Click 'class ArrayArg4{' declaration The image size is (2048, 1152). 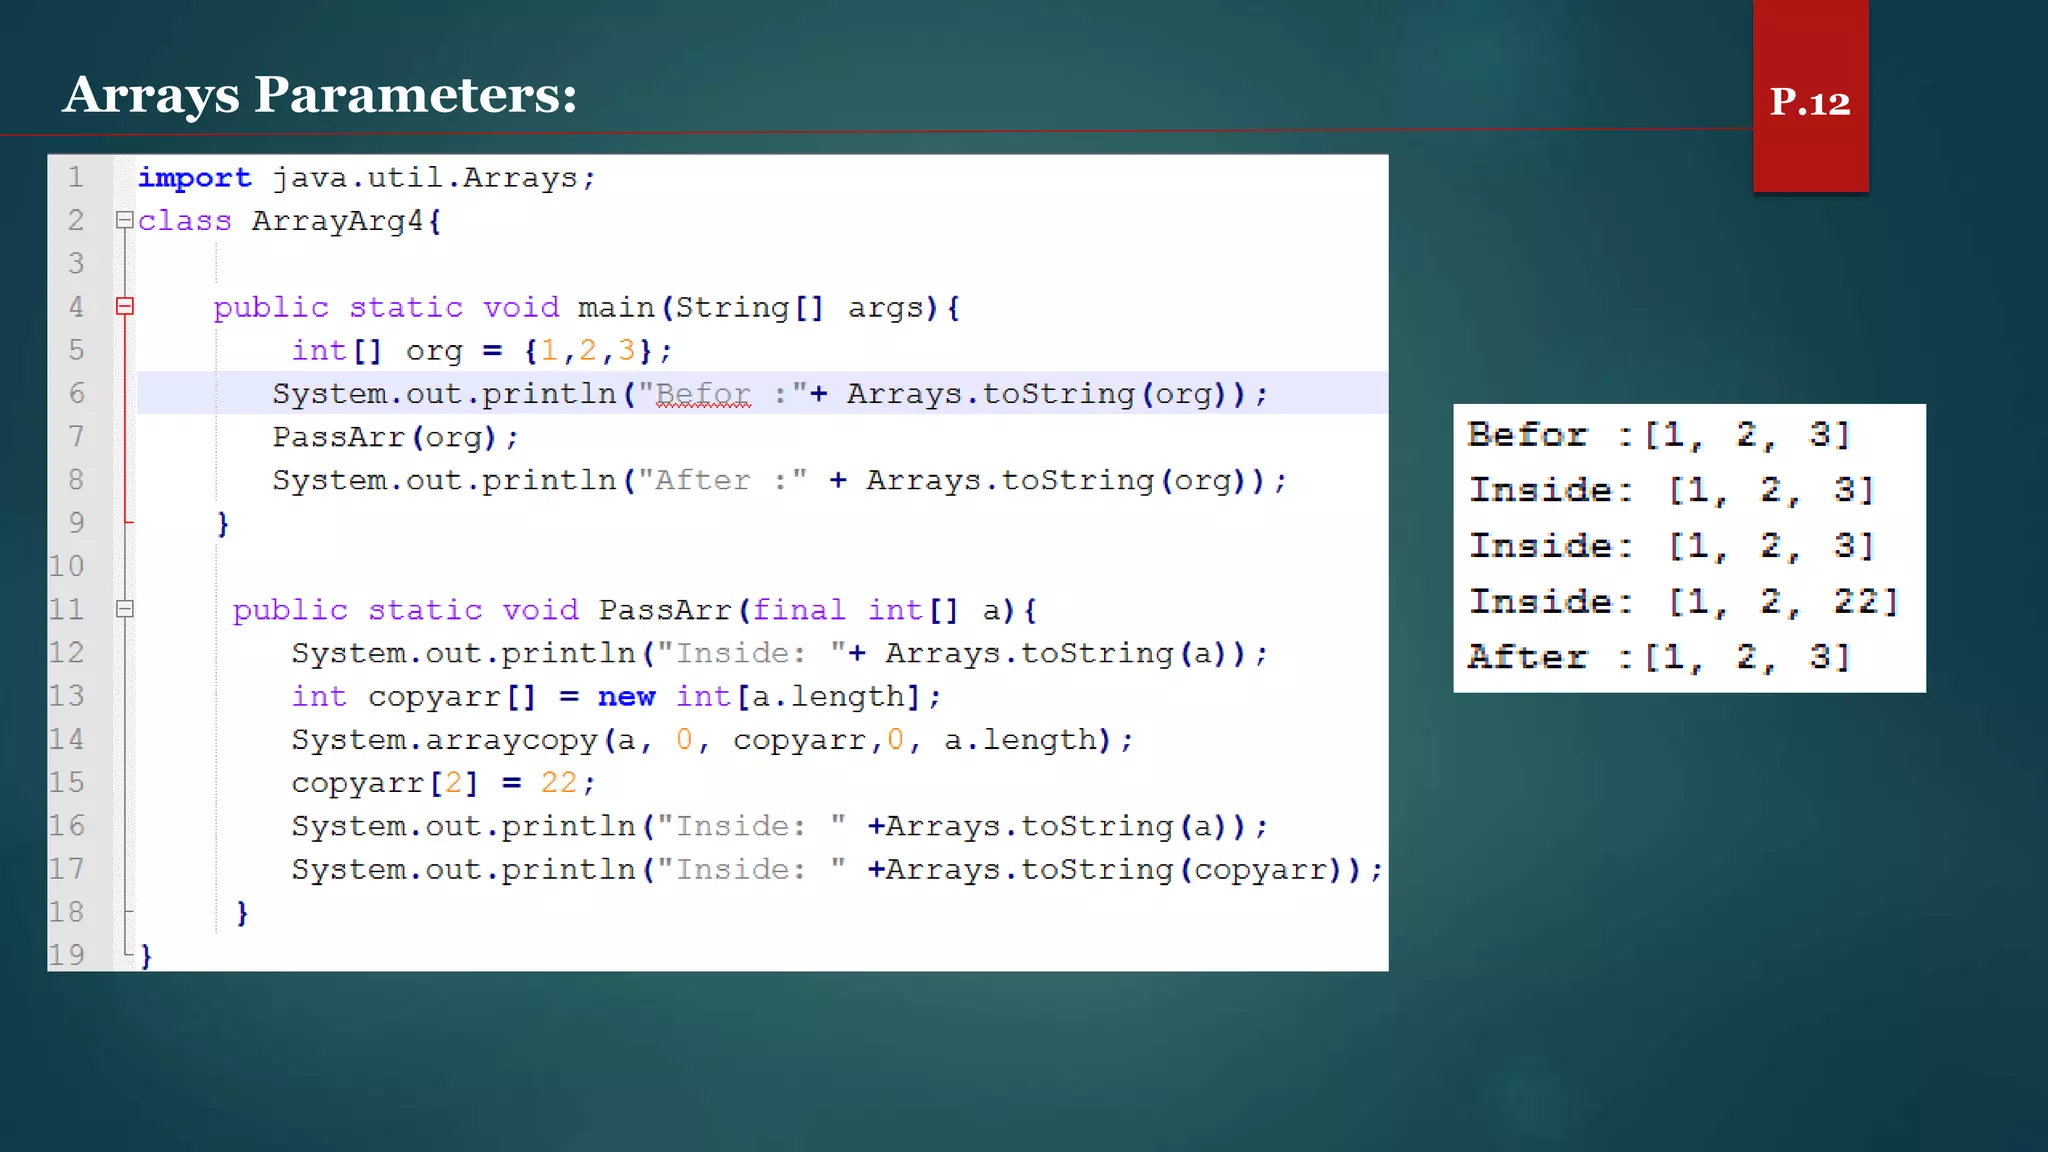(289, 221)
